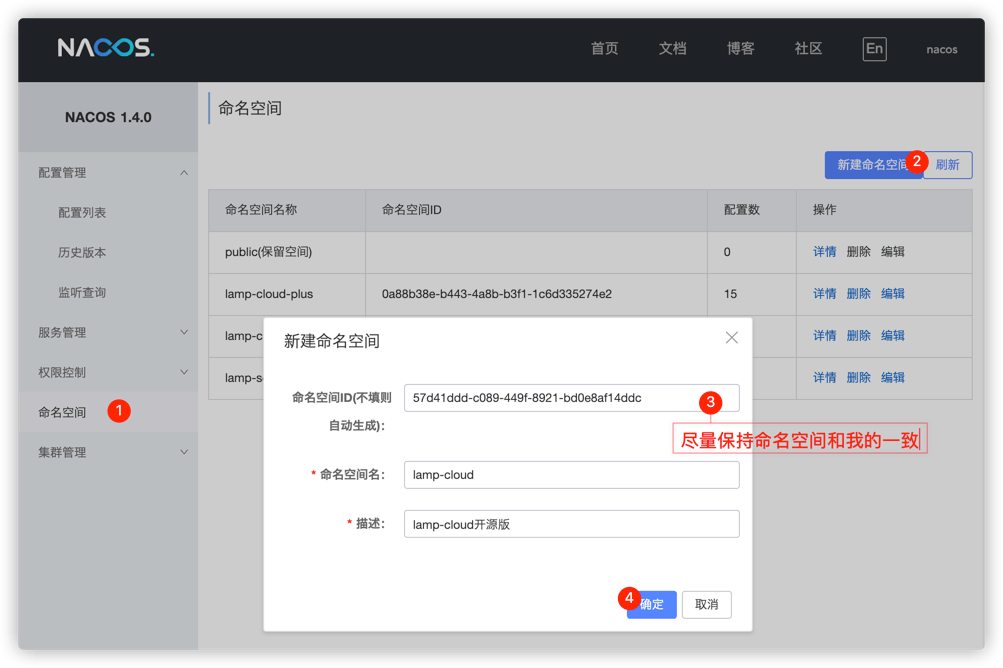The width and height of the screenshot is (1003, 668).
Task: Open 详情 for lamp-cloud-plus namespace
Action: [x=824, y=294]
